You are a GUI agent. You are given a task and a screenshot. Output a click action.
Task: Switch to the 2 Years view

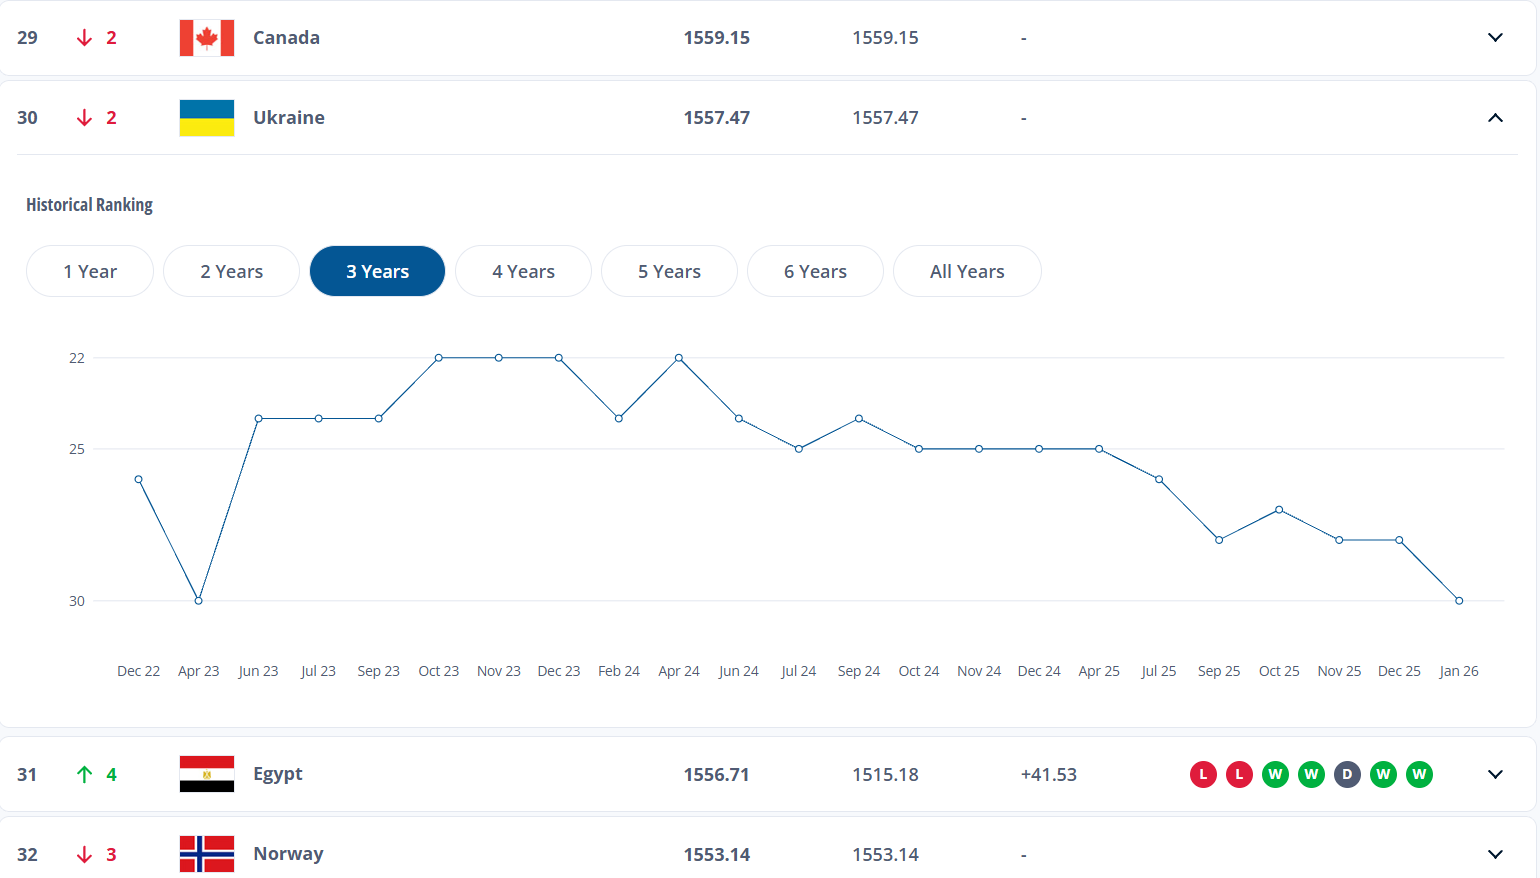coord(231,271)
